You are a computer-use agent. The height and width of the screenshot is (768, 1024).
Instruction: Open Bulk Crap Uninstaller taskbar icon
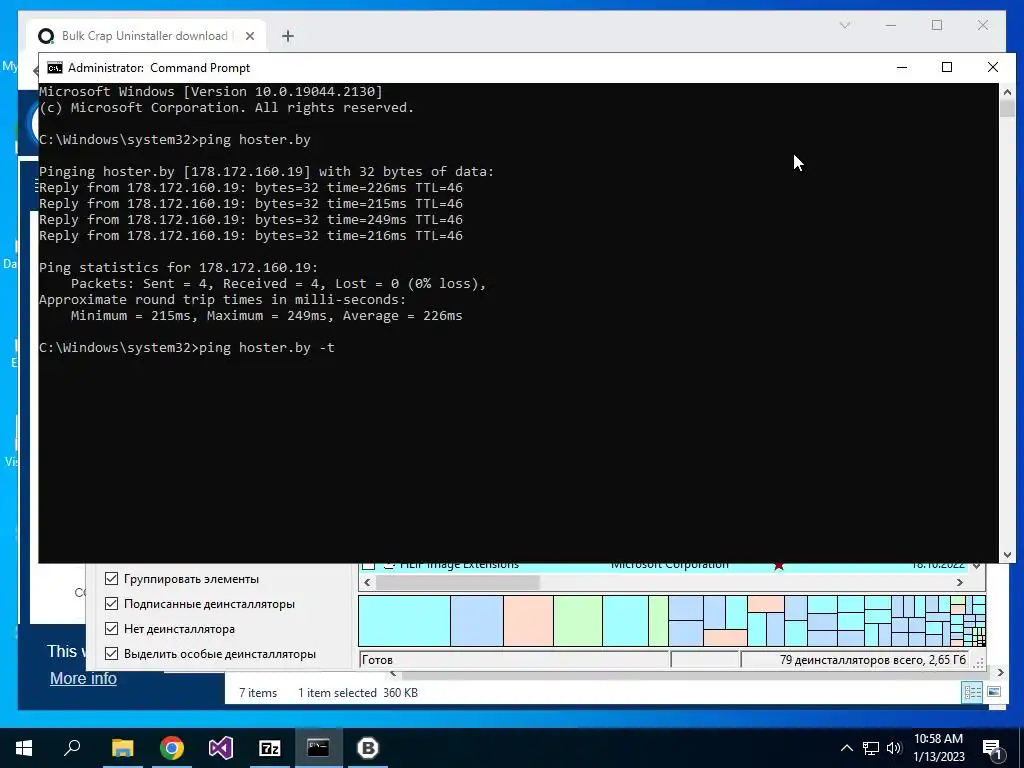[368, 748]
